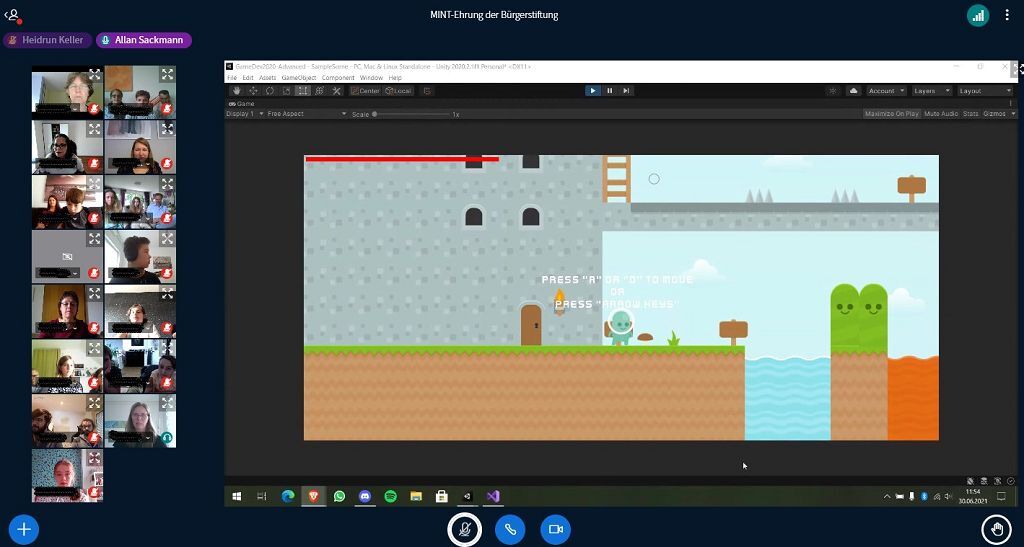Toggle the webcam sharing button
1024x547 pixels.
point(555,529)
